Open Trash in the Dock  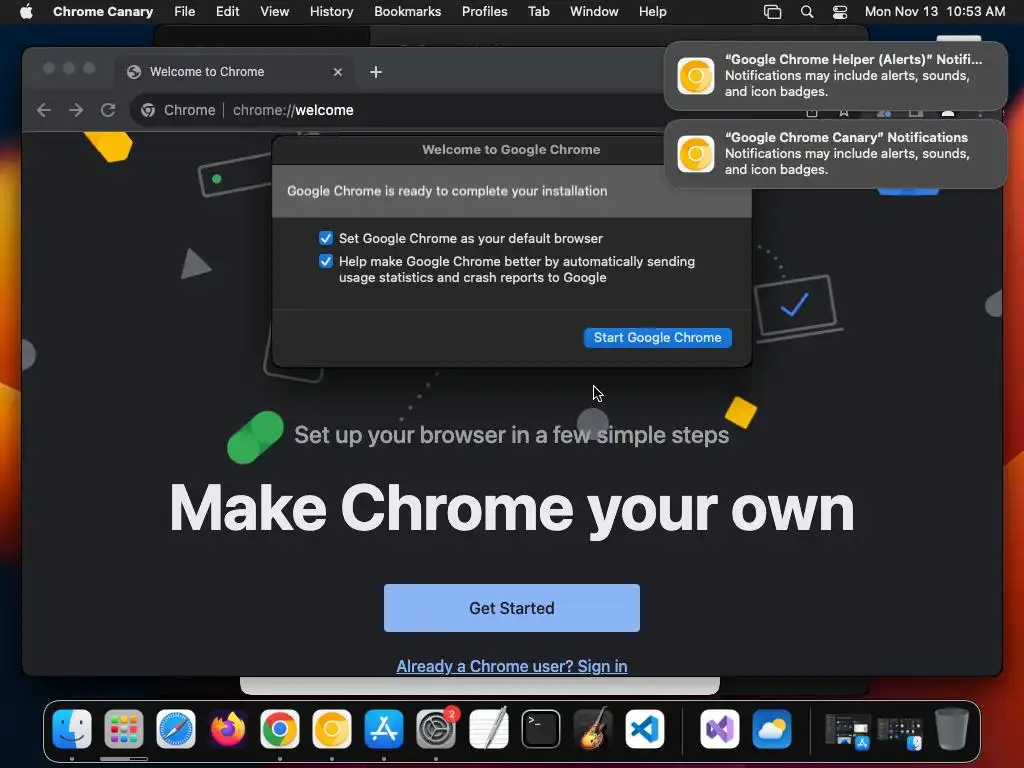point(952,729)
